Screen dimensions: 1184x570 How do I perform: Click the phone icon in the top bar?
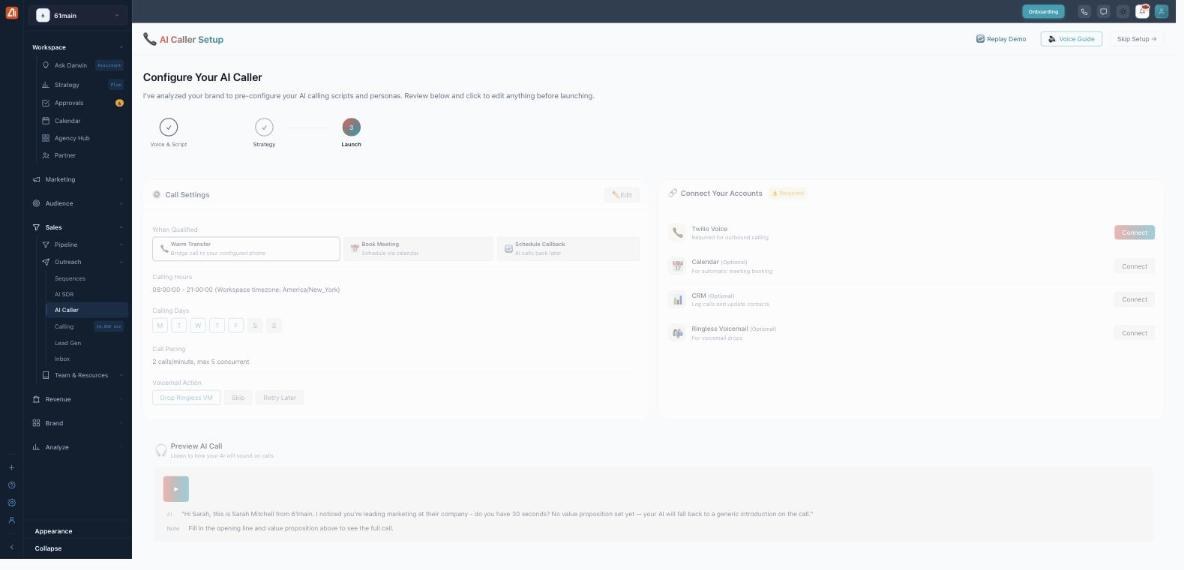point(1084,12)
